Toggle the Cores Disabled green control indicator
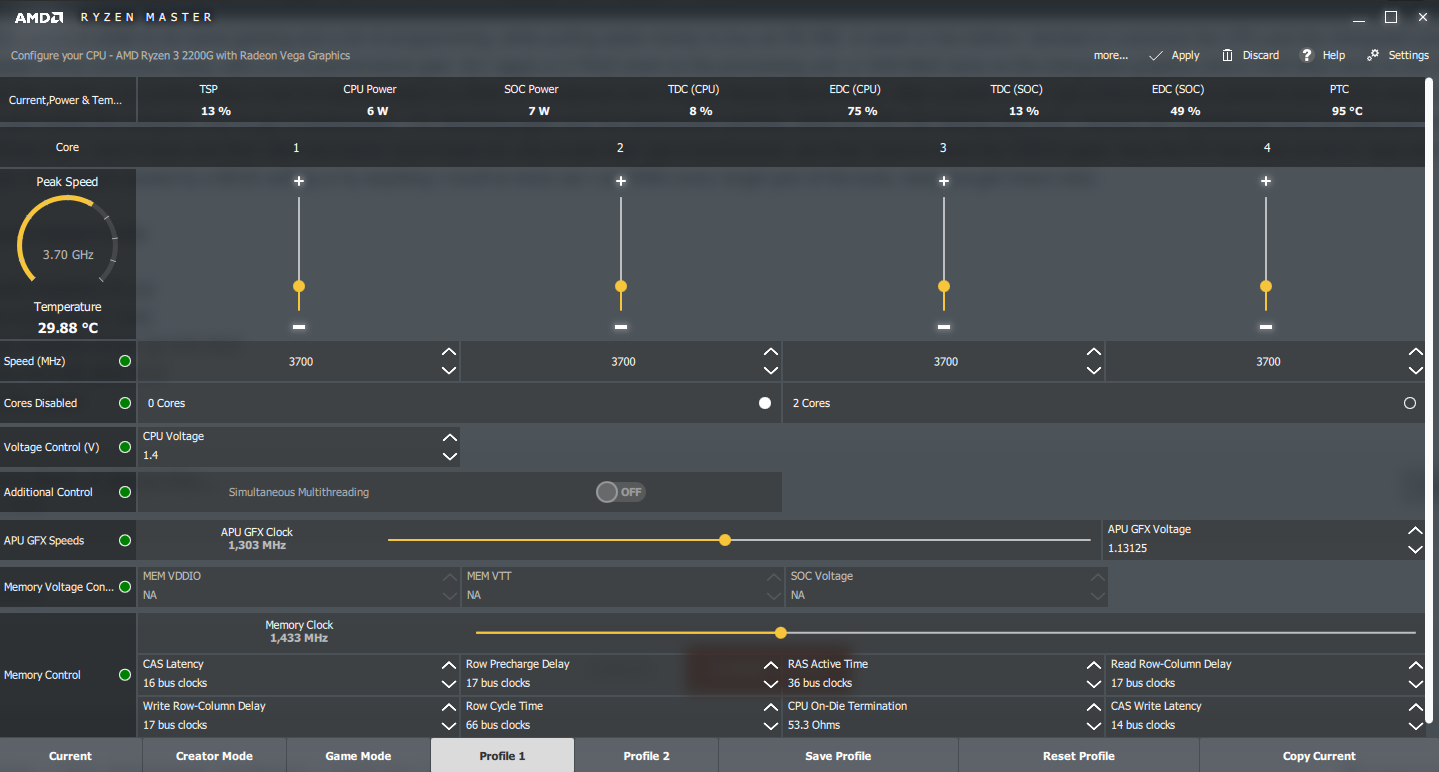Screen dimensions: 1439x772 125,403
